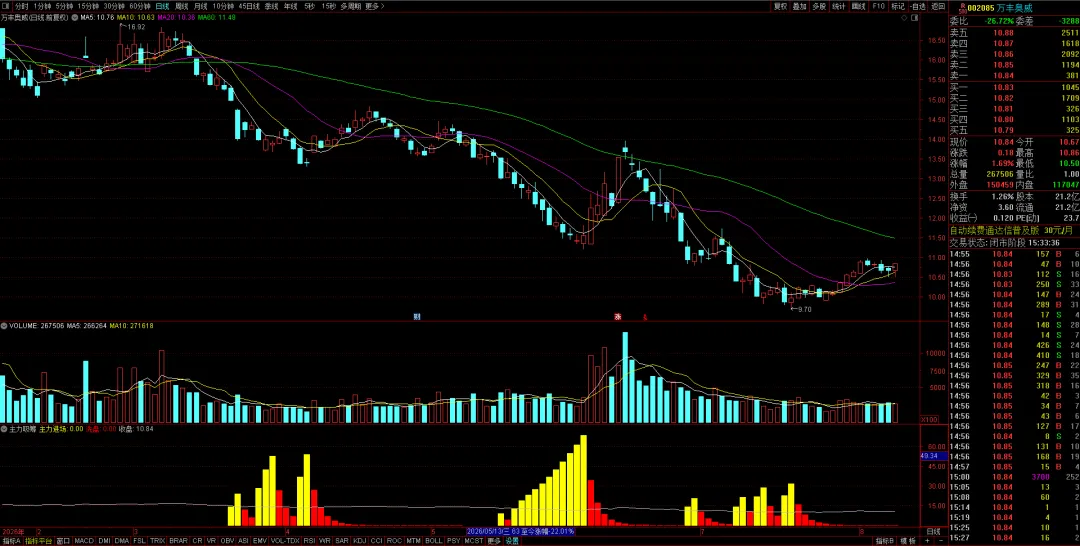Switch indicator to KDJ
This screenshot has height=546, width=1080.
click(360, 541)
